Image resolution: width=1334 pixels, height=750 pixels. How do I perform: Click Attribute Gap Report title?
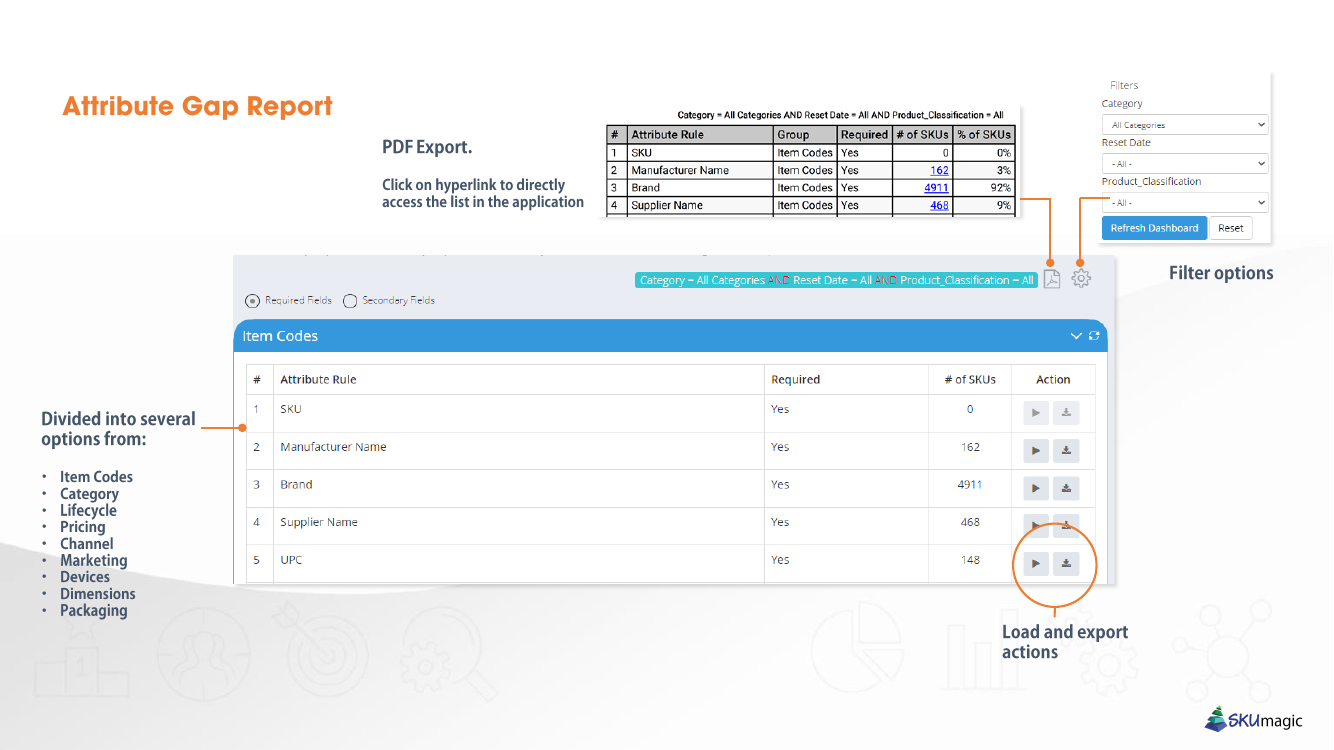(197, 106)
